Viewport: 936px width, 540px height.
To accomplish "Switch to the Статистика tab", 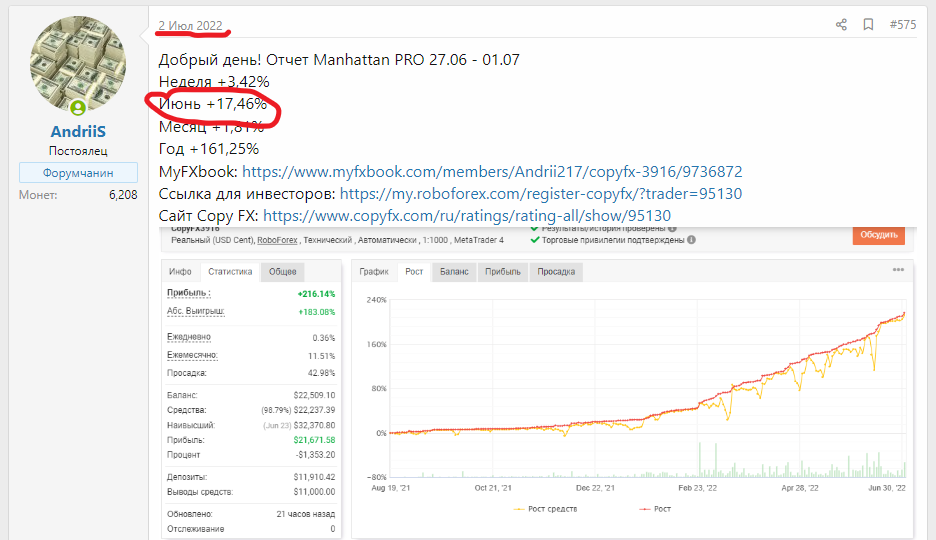I will 230,271.
